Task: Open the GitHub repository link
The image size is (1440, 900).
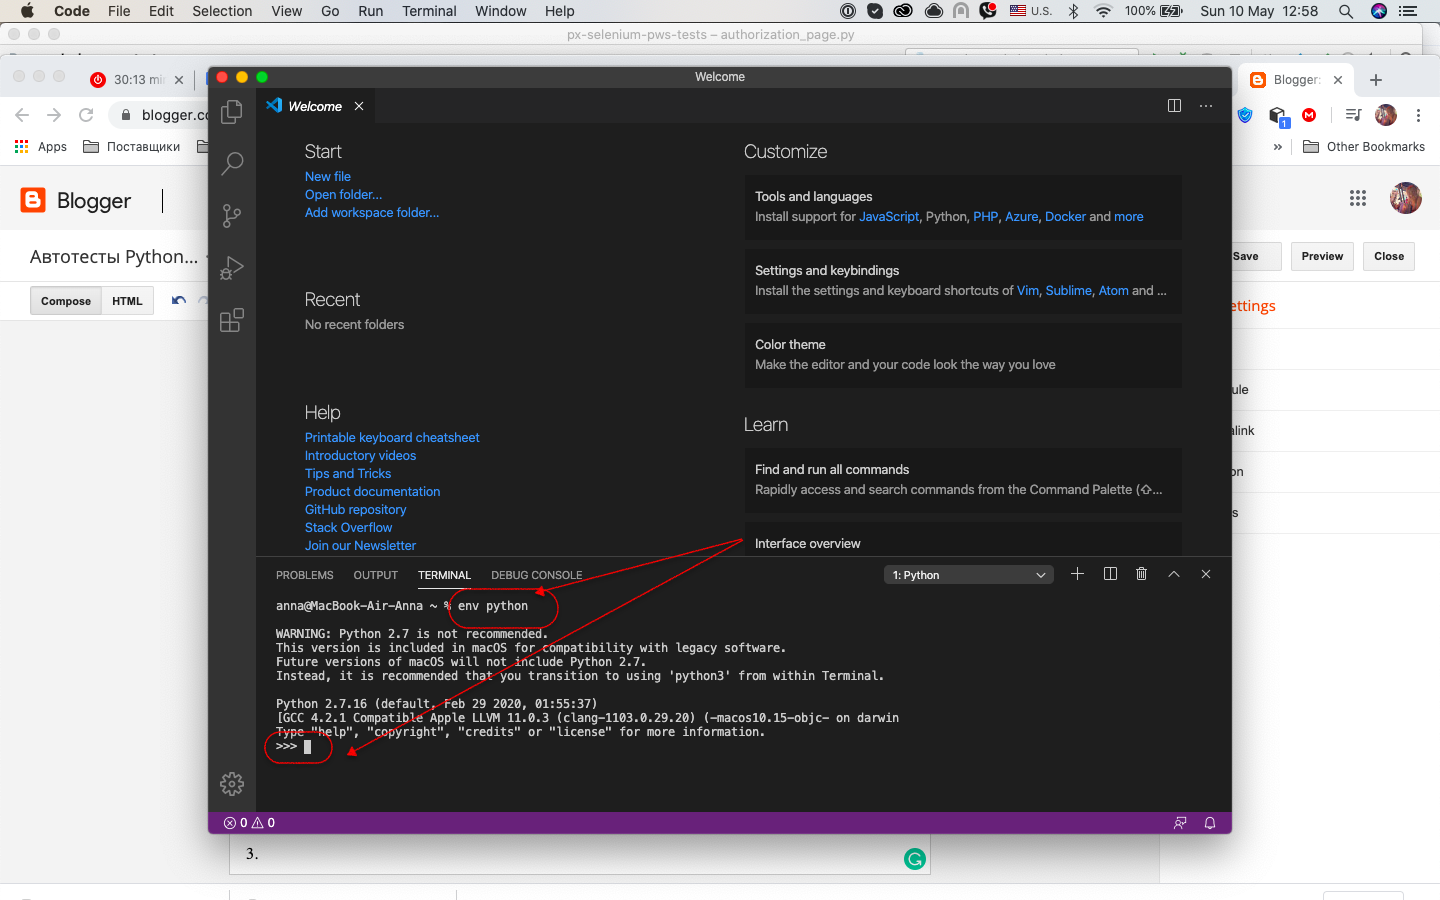Action: pos(356,510)
